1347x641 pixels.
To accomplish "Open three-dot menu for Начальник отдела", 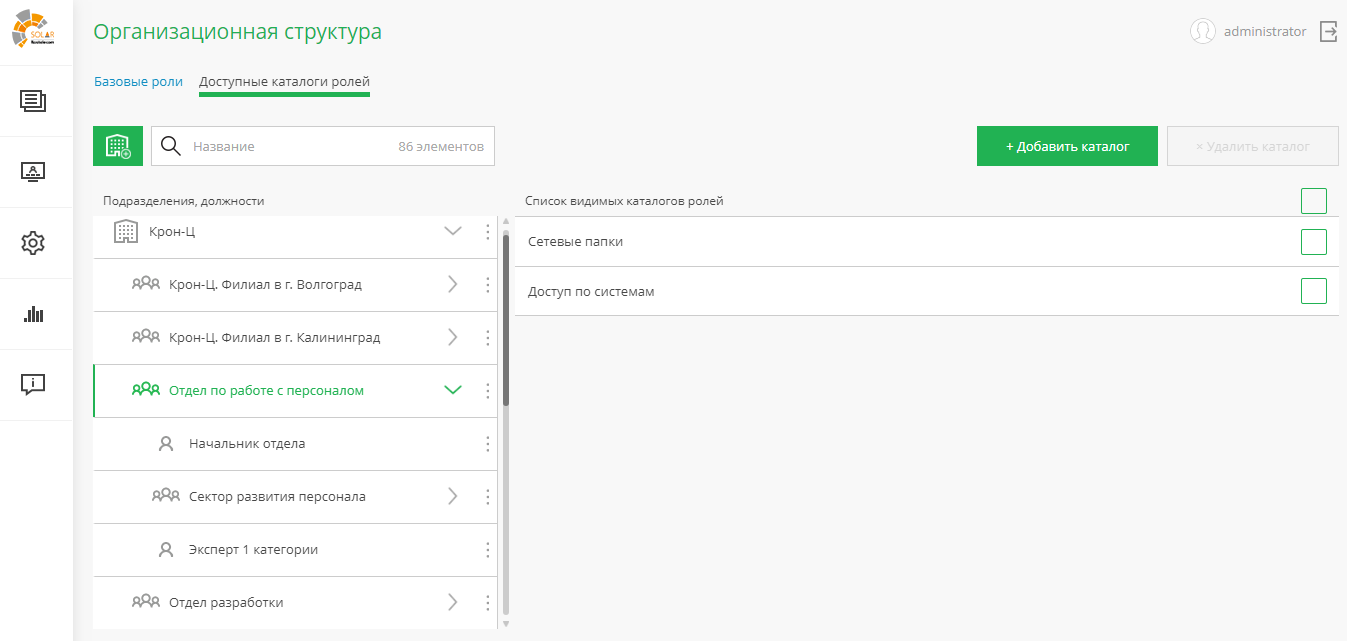I will 488,444.
